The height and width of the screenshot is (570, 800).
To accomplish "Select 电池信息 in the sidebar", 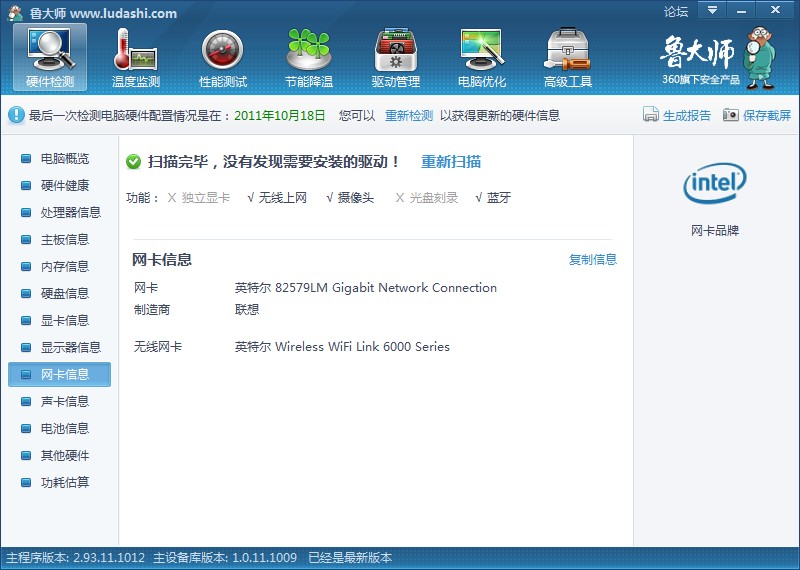I will pyautogui.click(x=64, y=428).
